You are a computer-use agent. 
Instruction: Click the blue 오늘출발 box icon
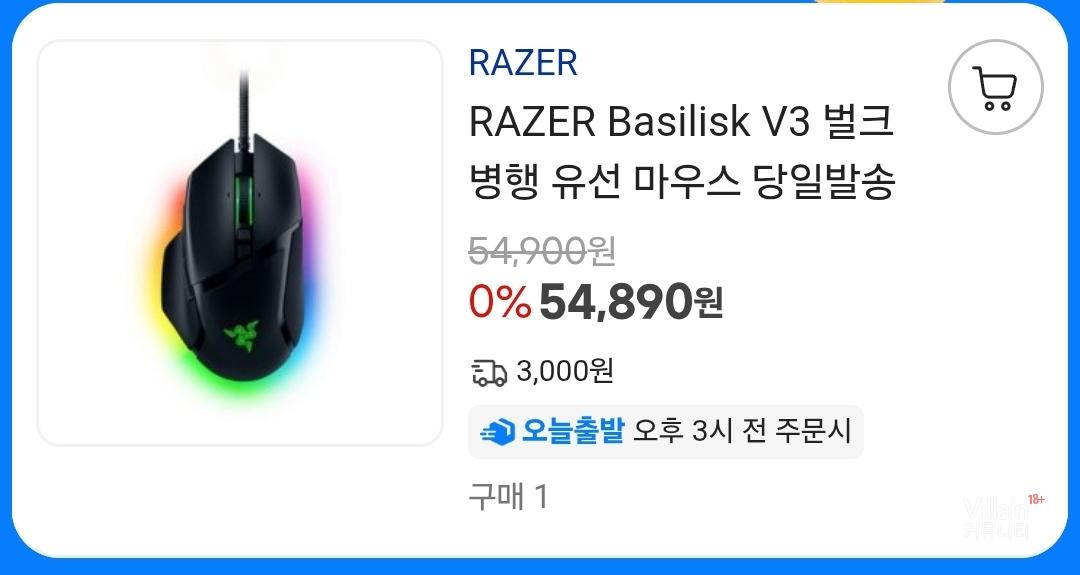[x=498, y=432]
